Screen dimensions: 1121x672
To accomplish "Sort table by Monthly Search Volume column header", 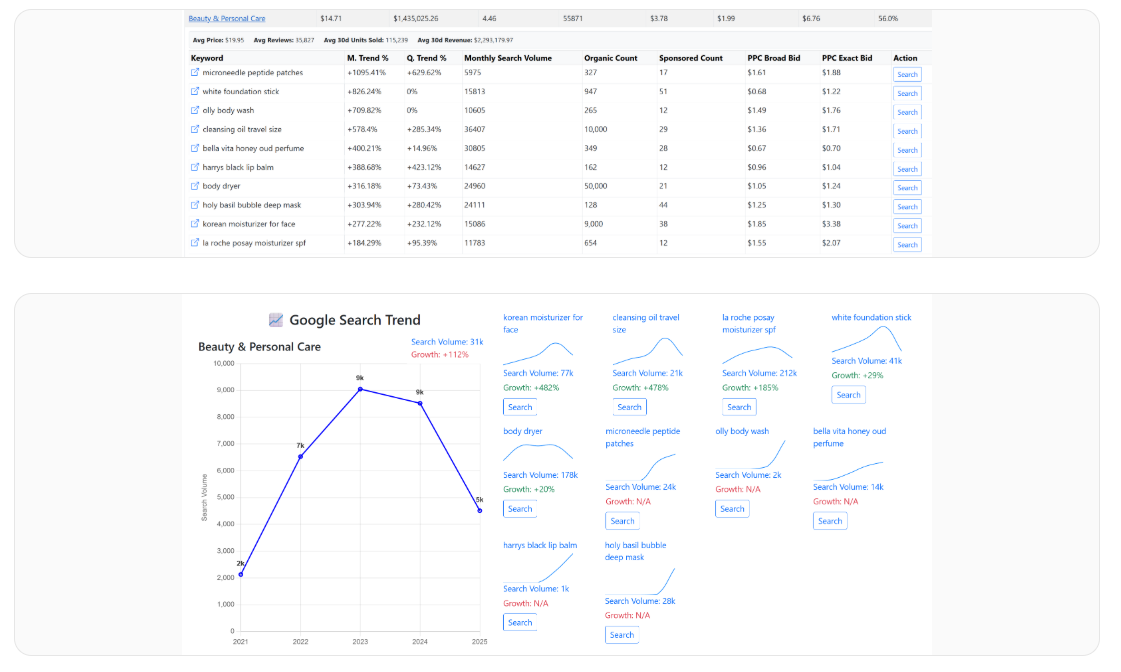I will (x=507, y=58).
